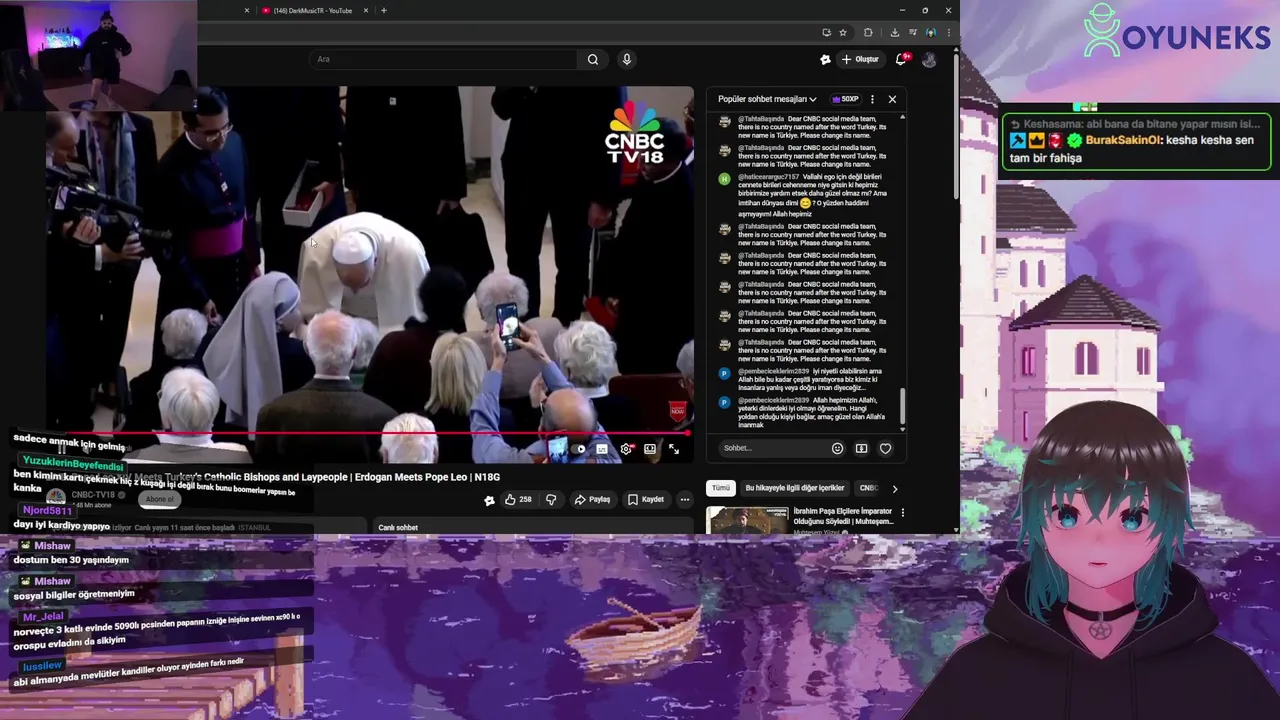Click the Kaydet save button
The height and width of the screenshot is (720, 1280).
pos(646,499)
